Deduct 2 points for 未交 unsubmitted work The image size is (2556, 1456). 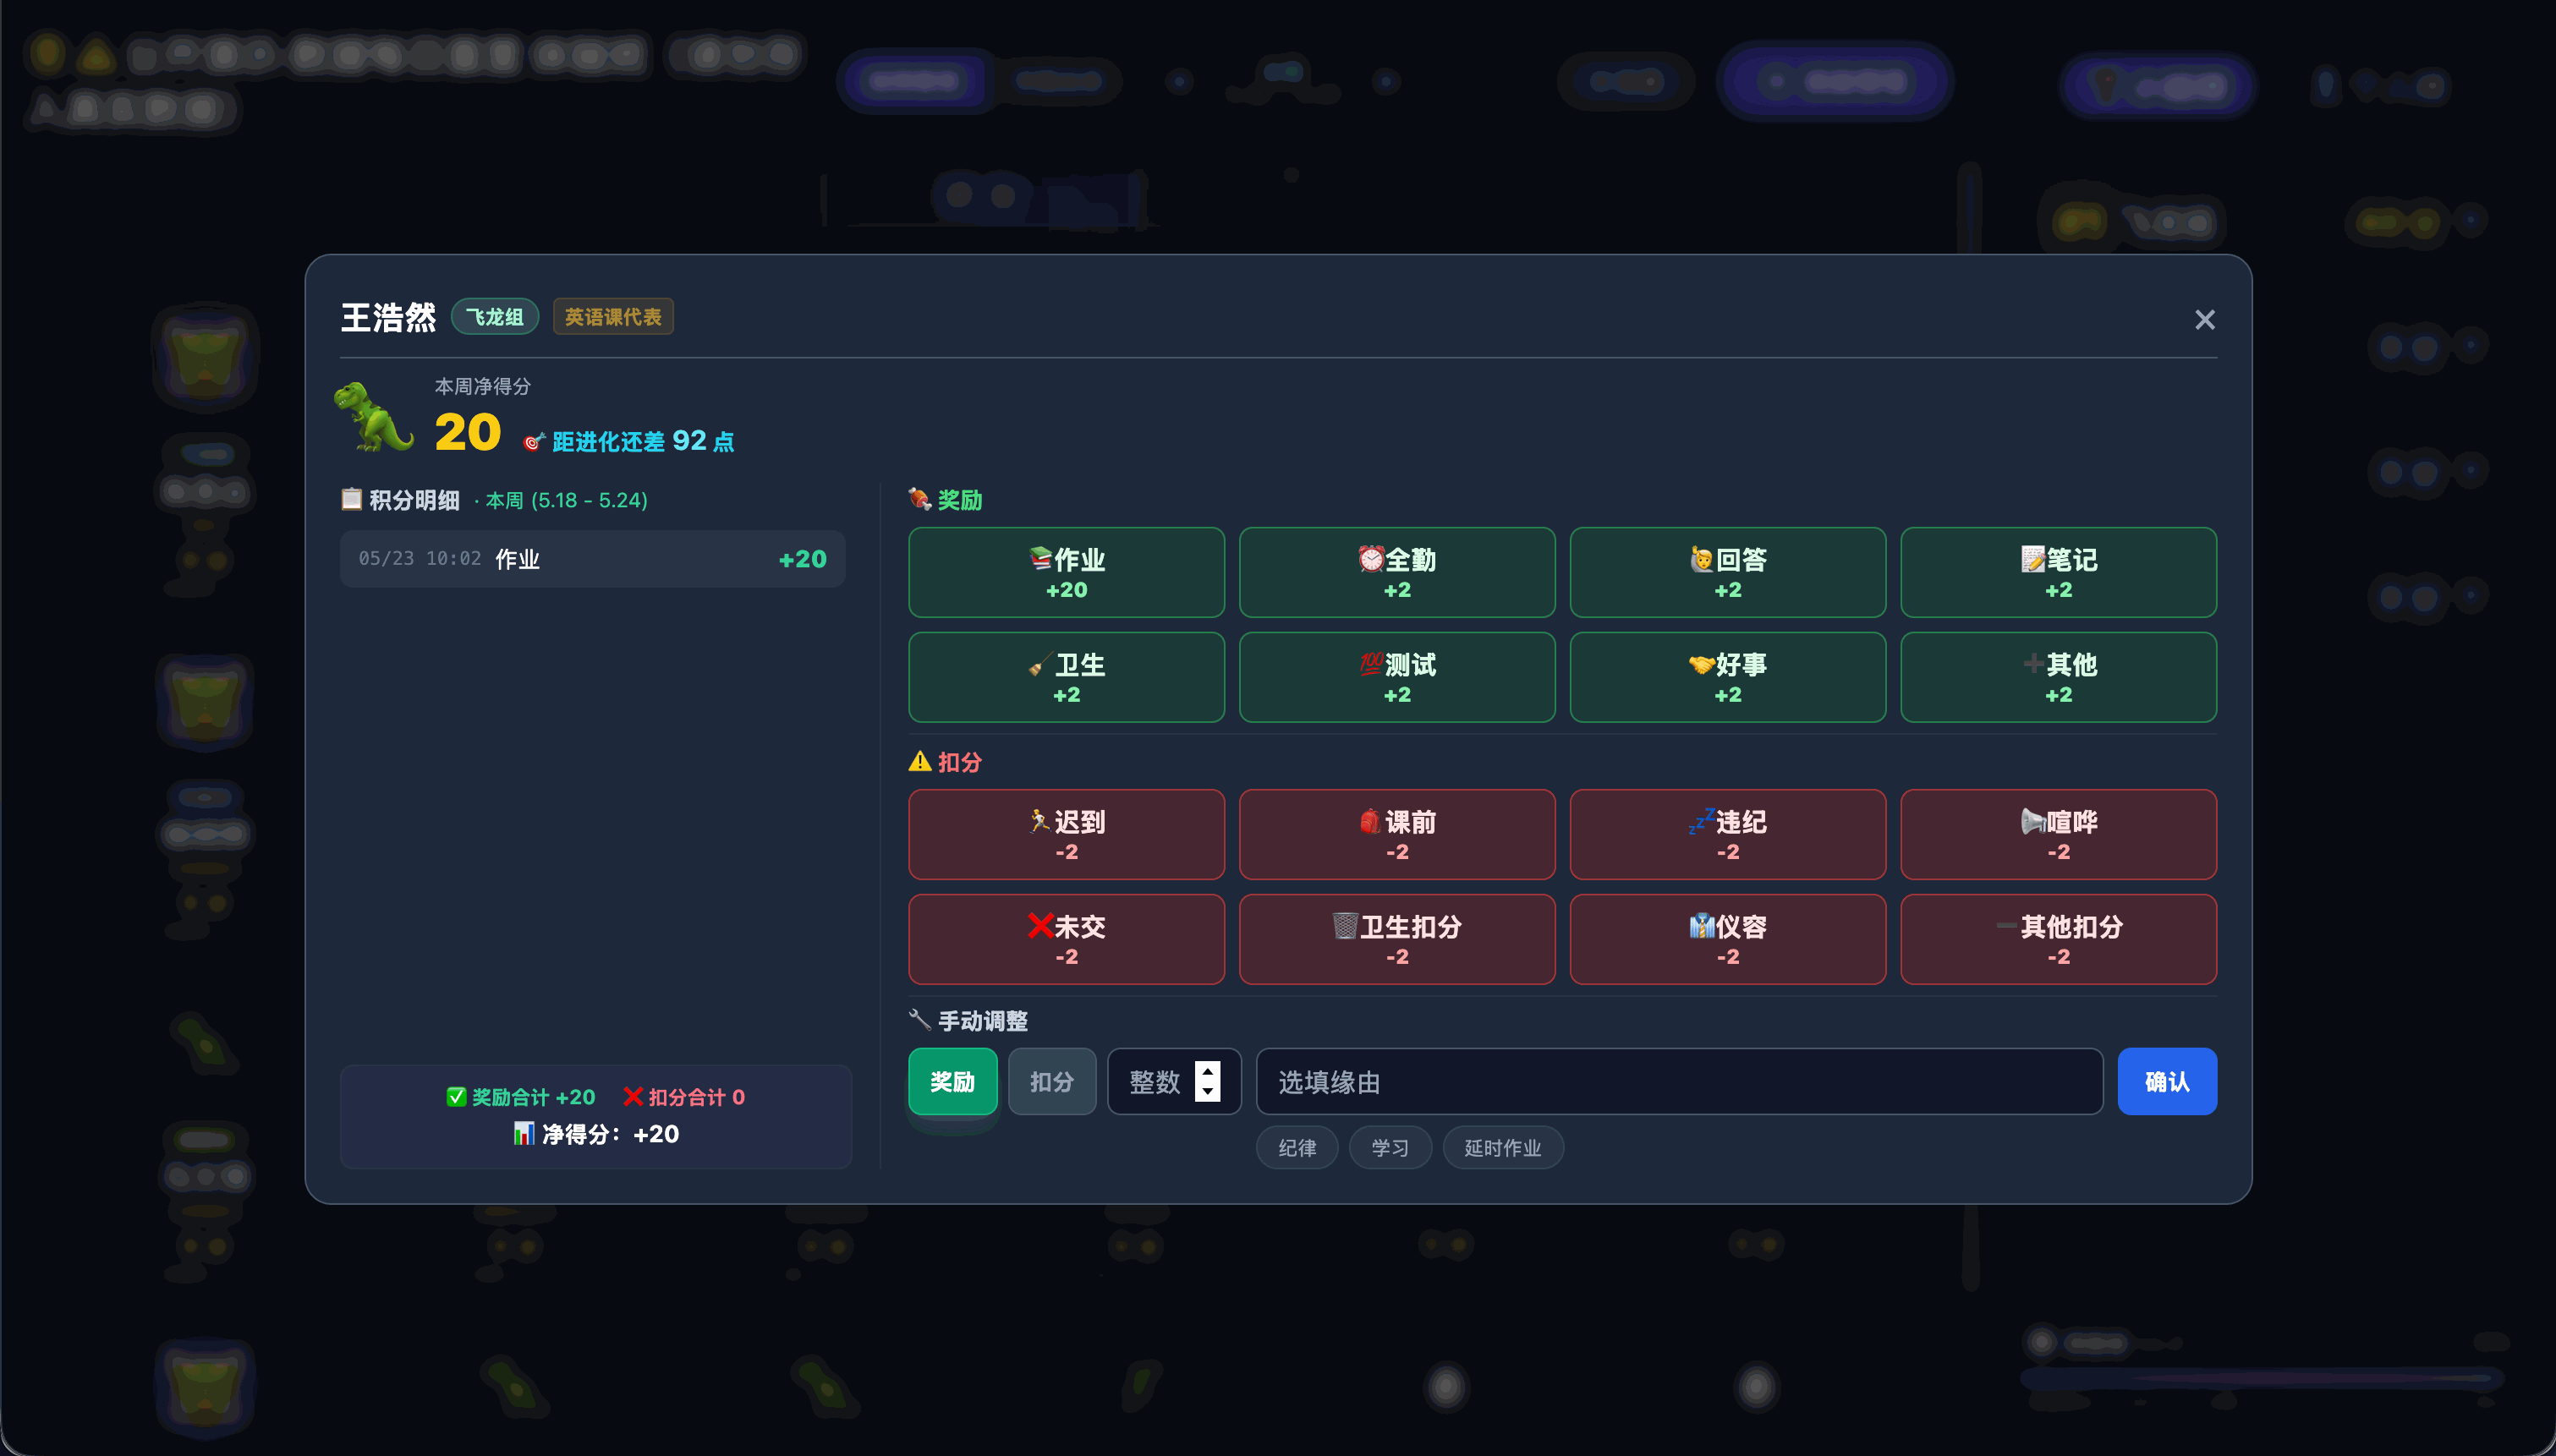[1066, 939]
